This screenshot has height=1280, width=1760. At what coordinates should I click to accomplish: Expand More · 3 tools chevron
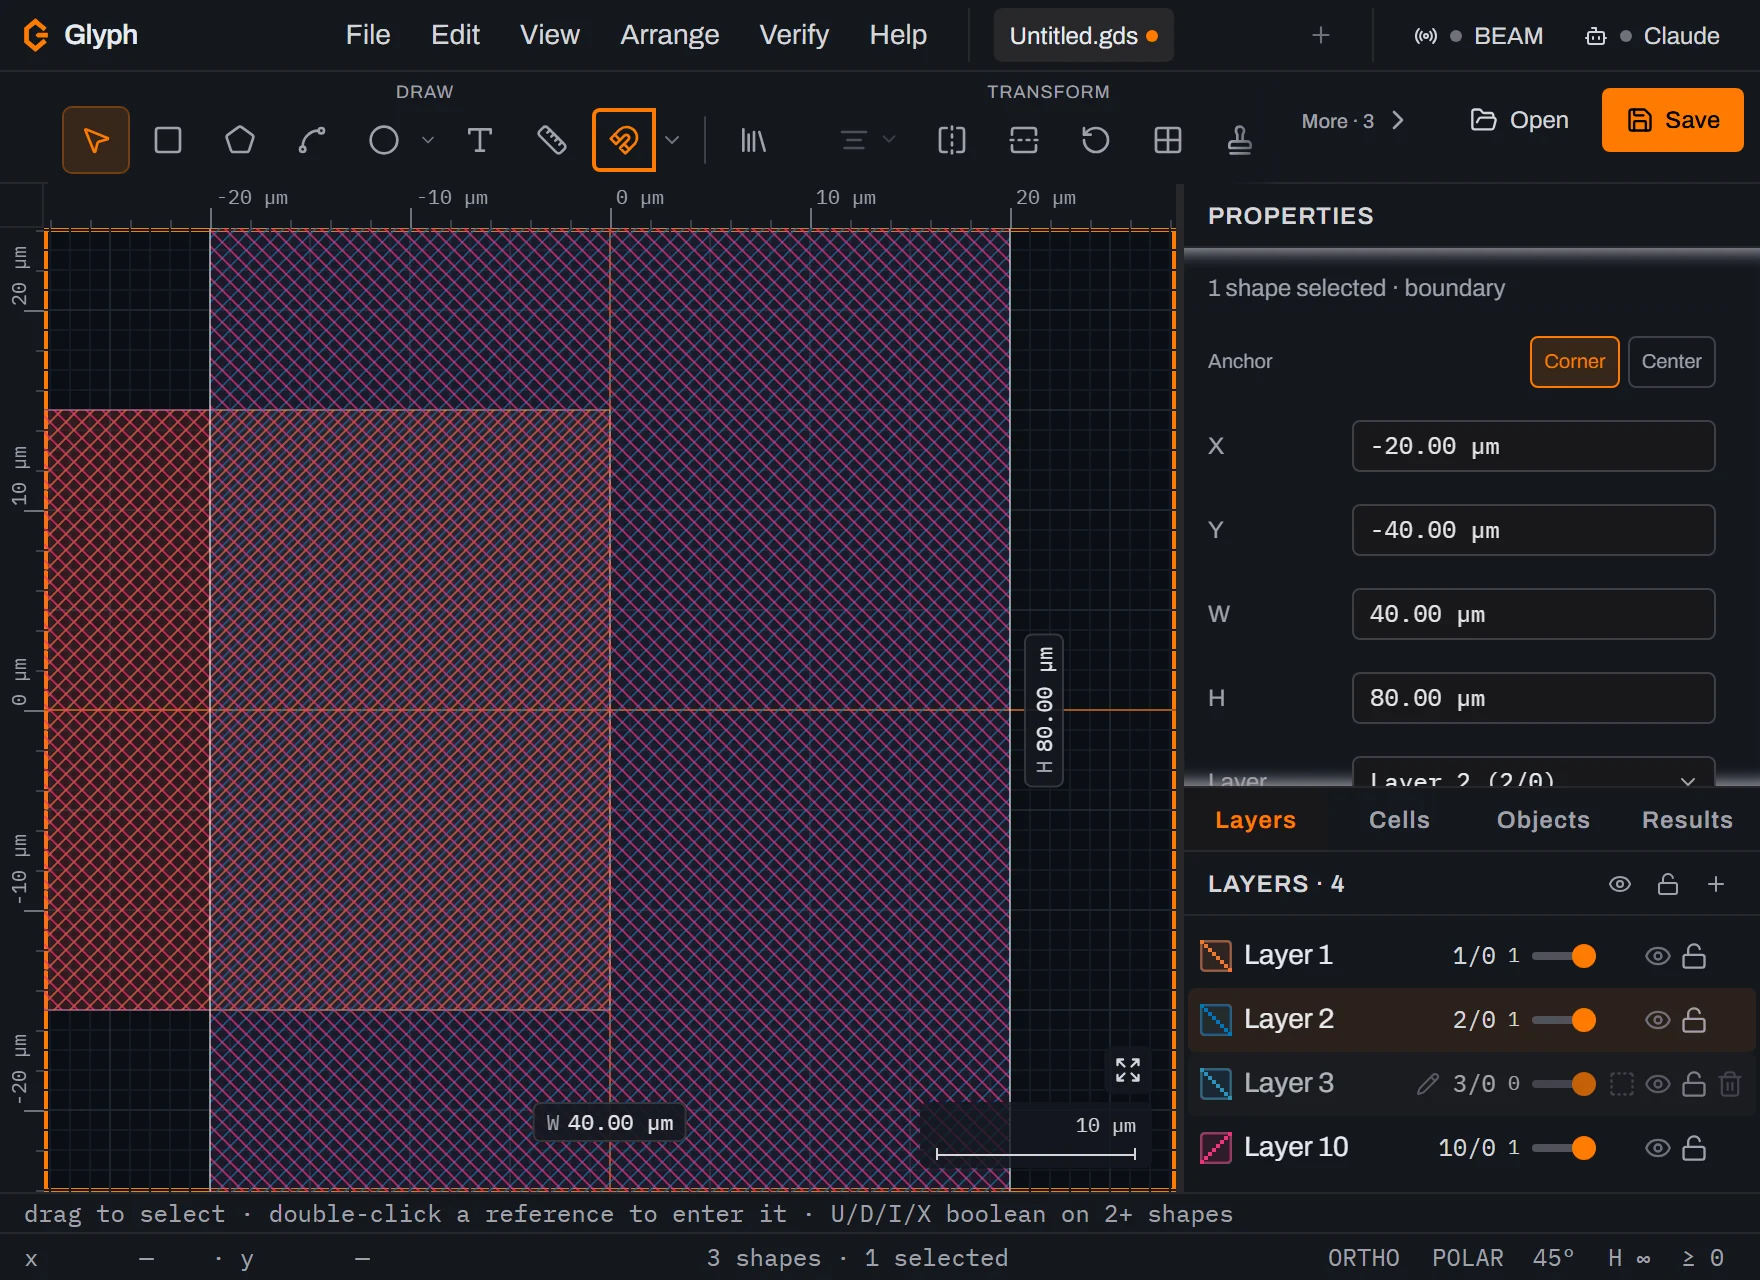pos(1398,121)
